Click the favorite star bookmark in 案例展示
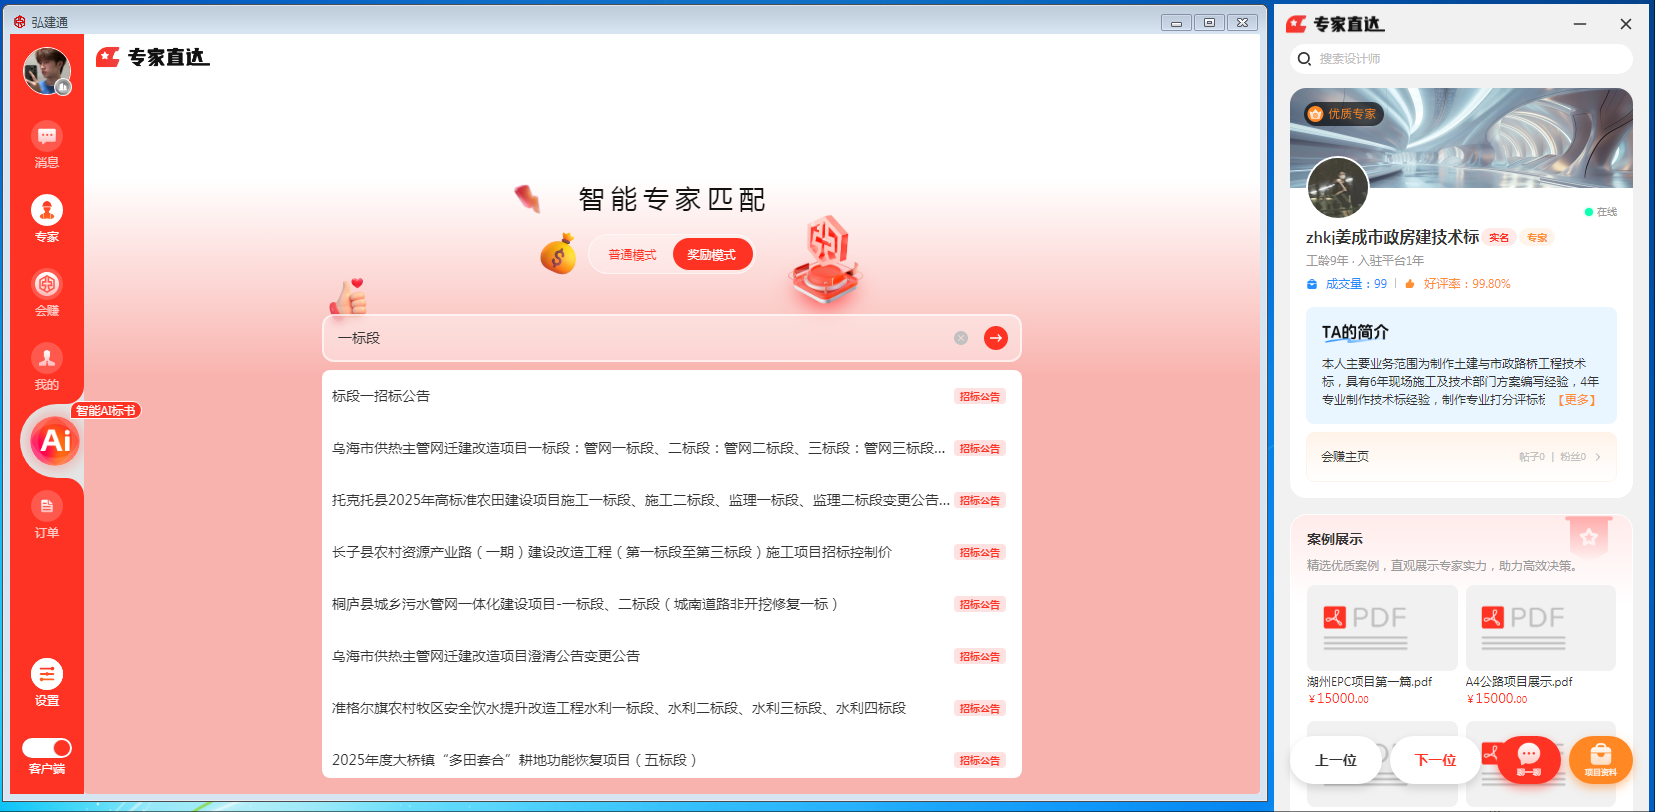Image resolution: width=1655 pixels, height=812 pixels. coord(1589,538)
